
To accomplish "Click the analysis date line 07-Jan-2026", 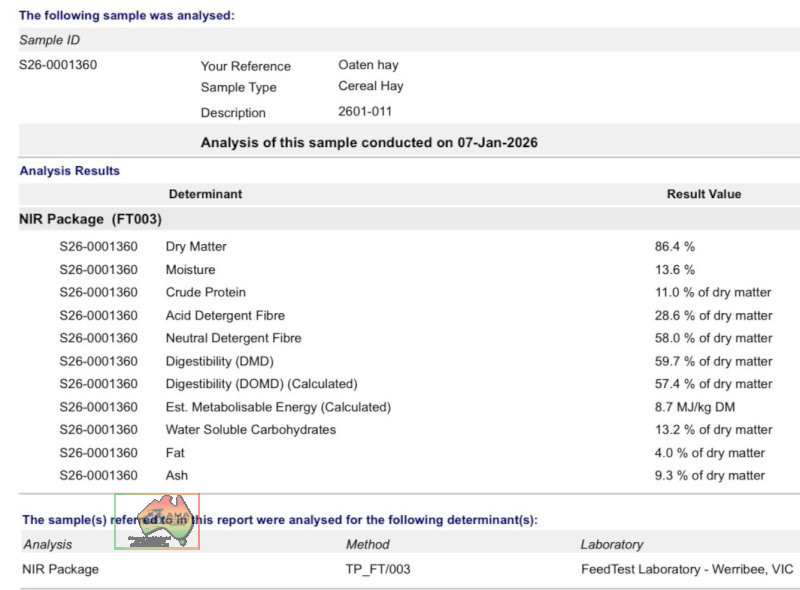I will point(369,142).
